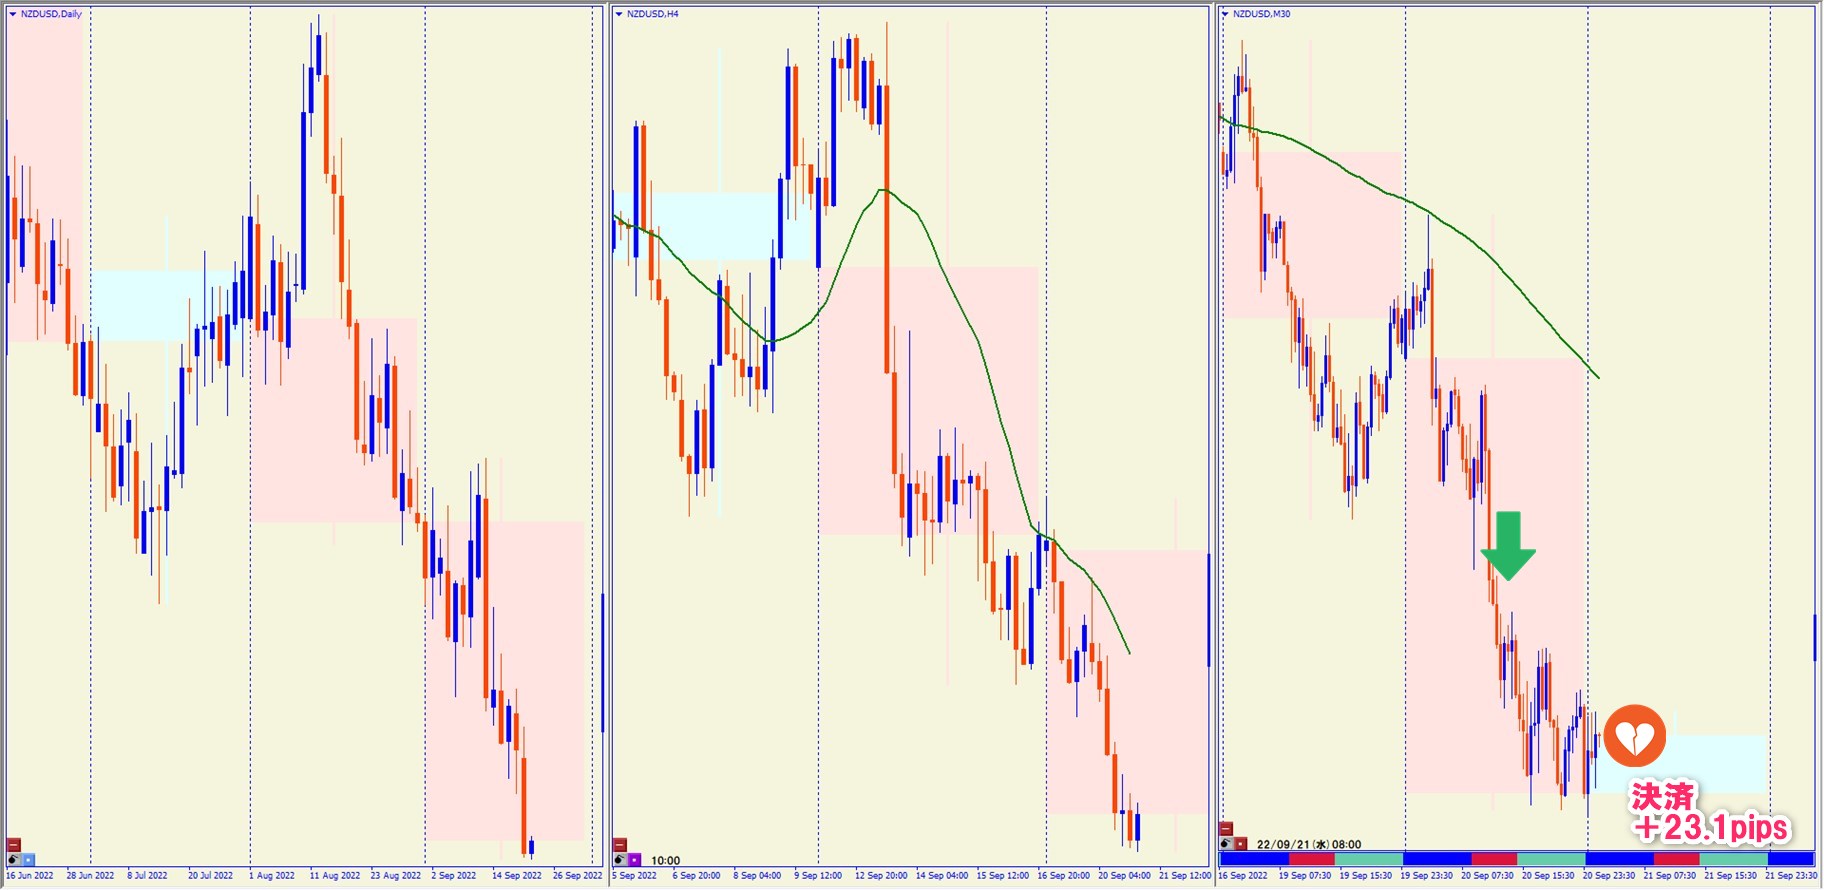Expand the NZDUSD,M30 chart dropdown triangle
The width and height of the screenshot is (1824, 890).
[1225, 14]
